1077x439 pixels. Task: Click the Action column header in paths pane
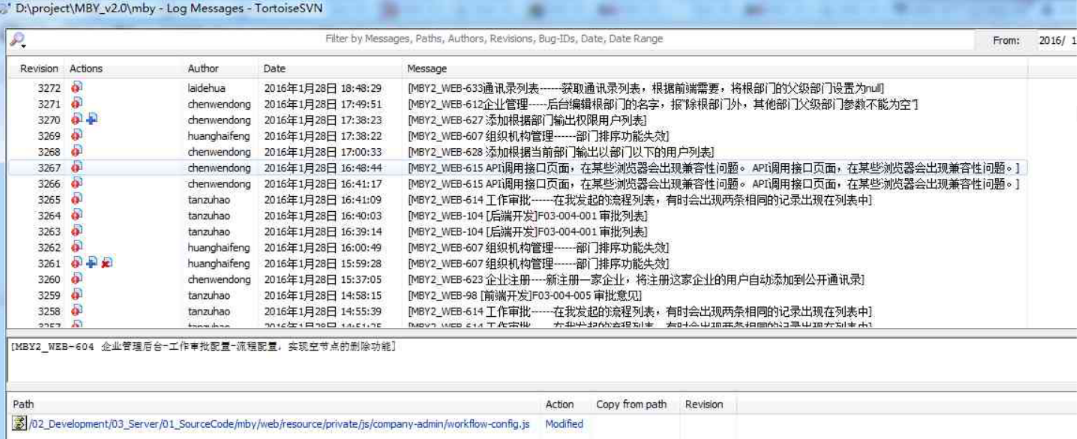tap(559, 404)
